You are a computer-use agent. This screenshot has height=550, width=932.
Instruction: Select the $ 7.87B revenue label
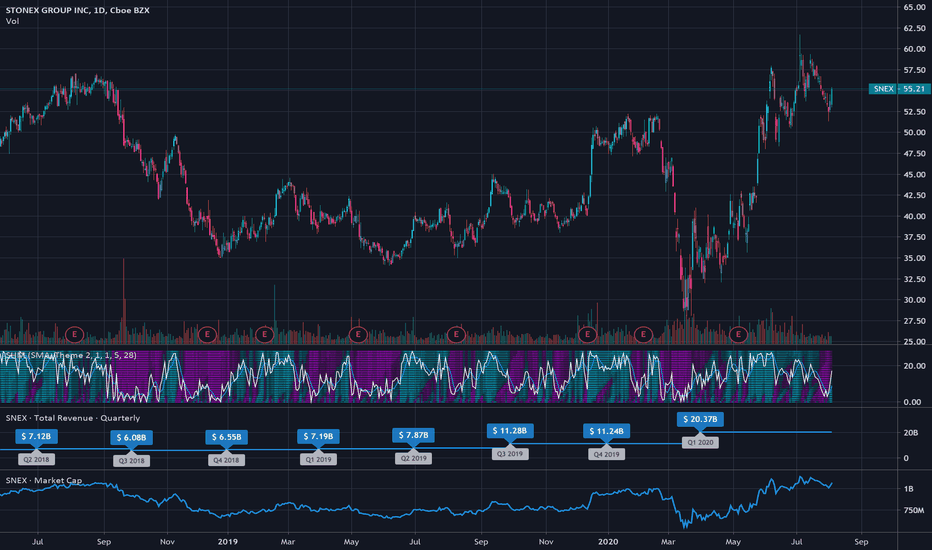pos(413,435)
